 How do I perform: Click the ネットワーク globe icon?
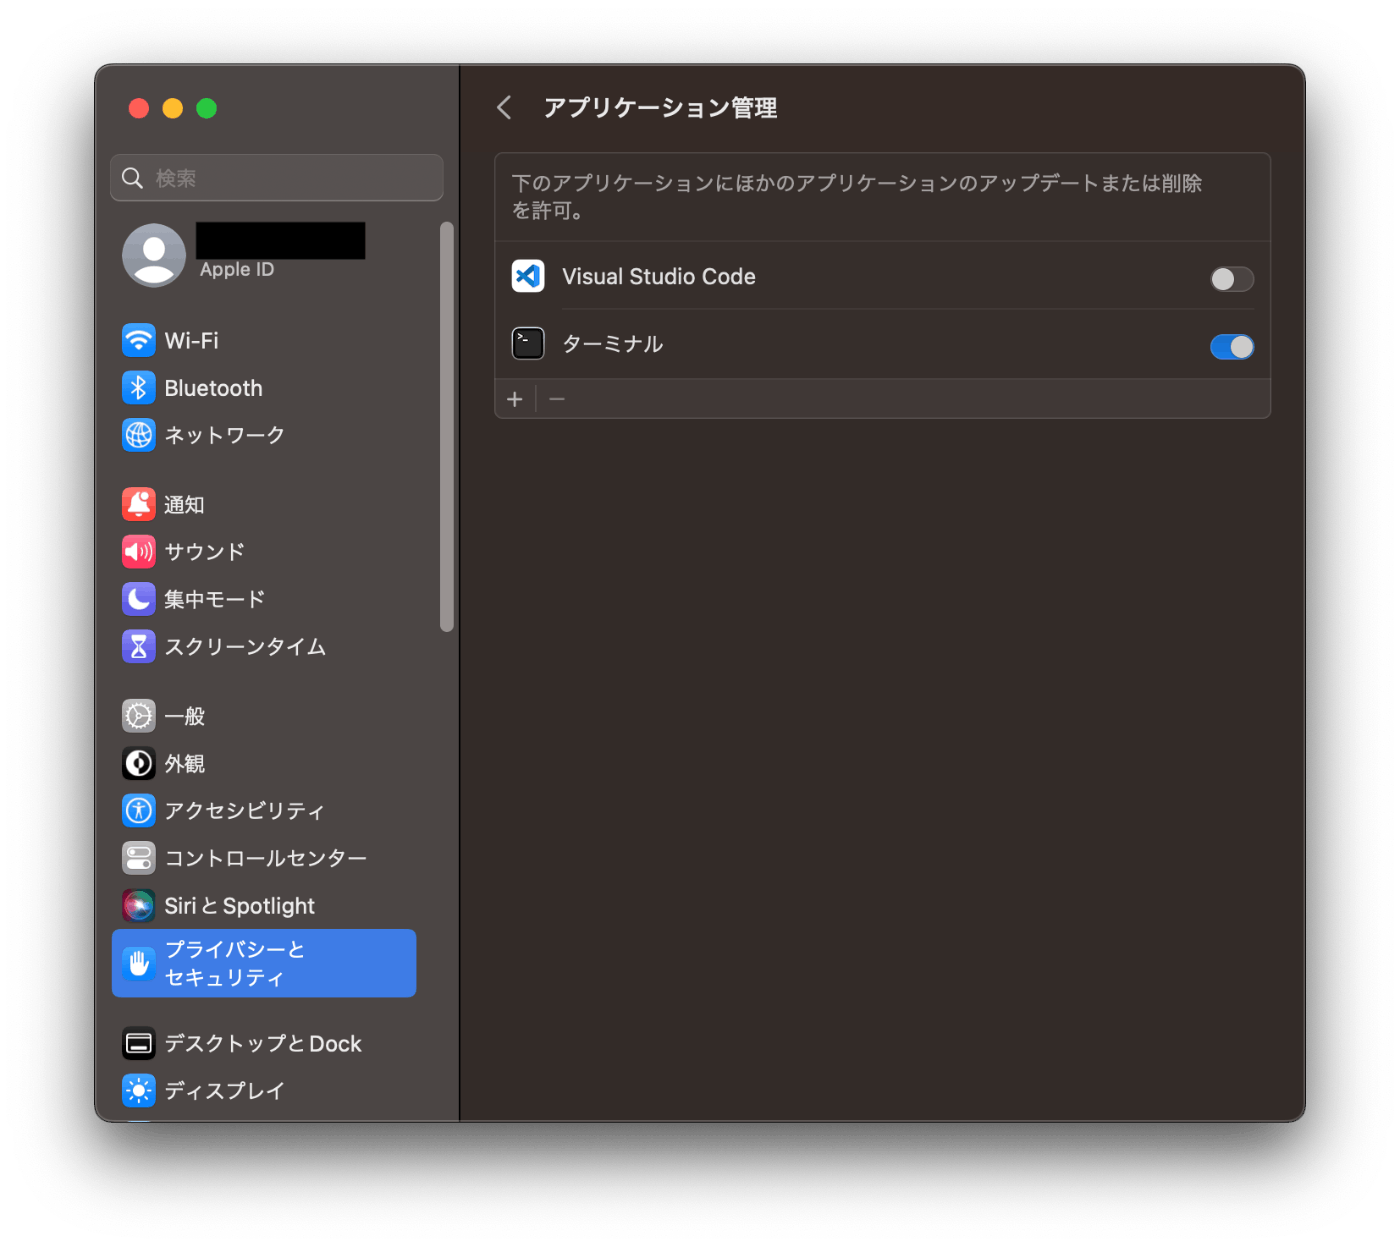[x=139, y=435]
